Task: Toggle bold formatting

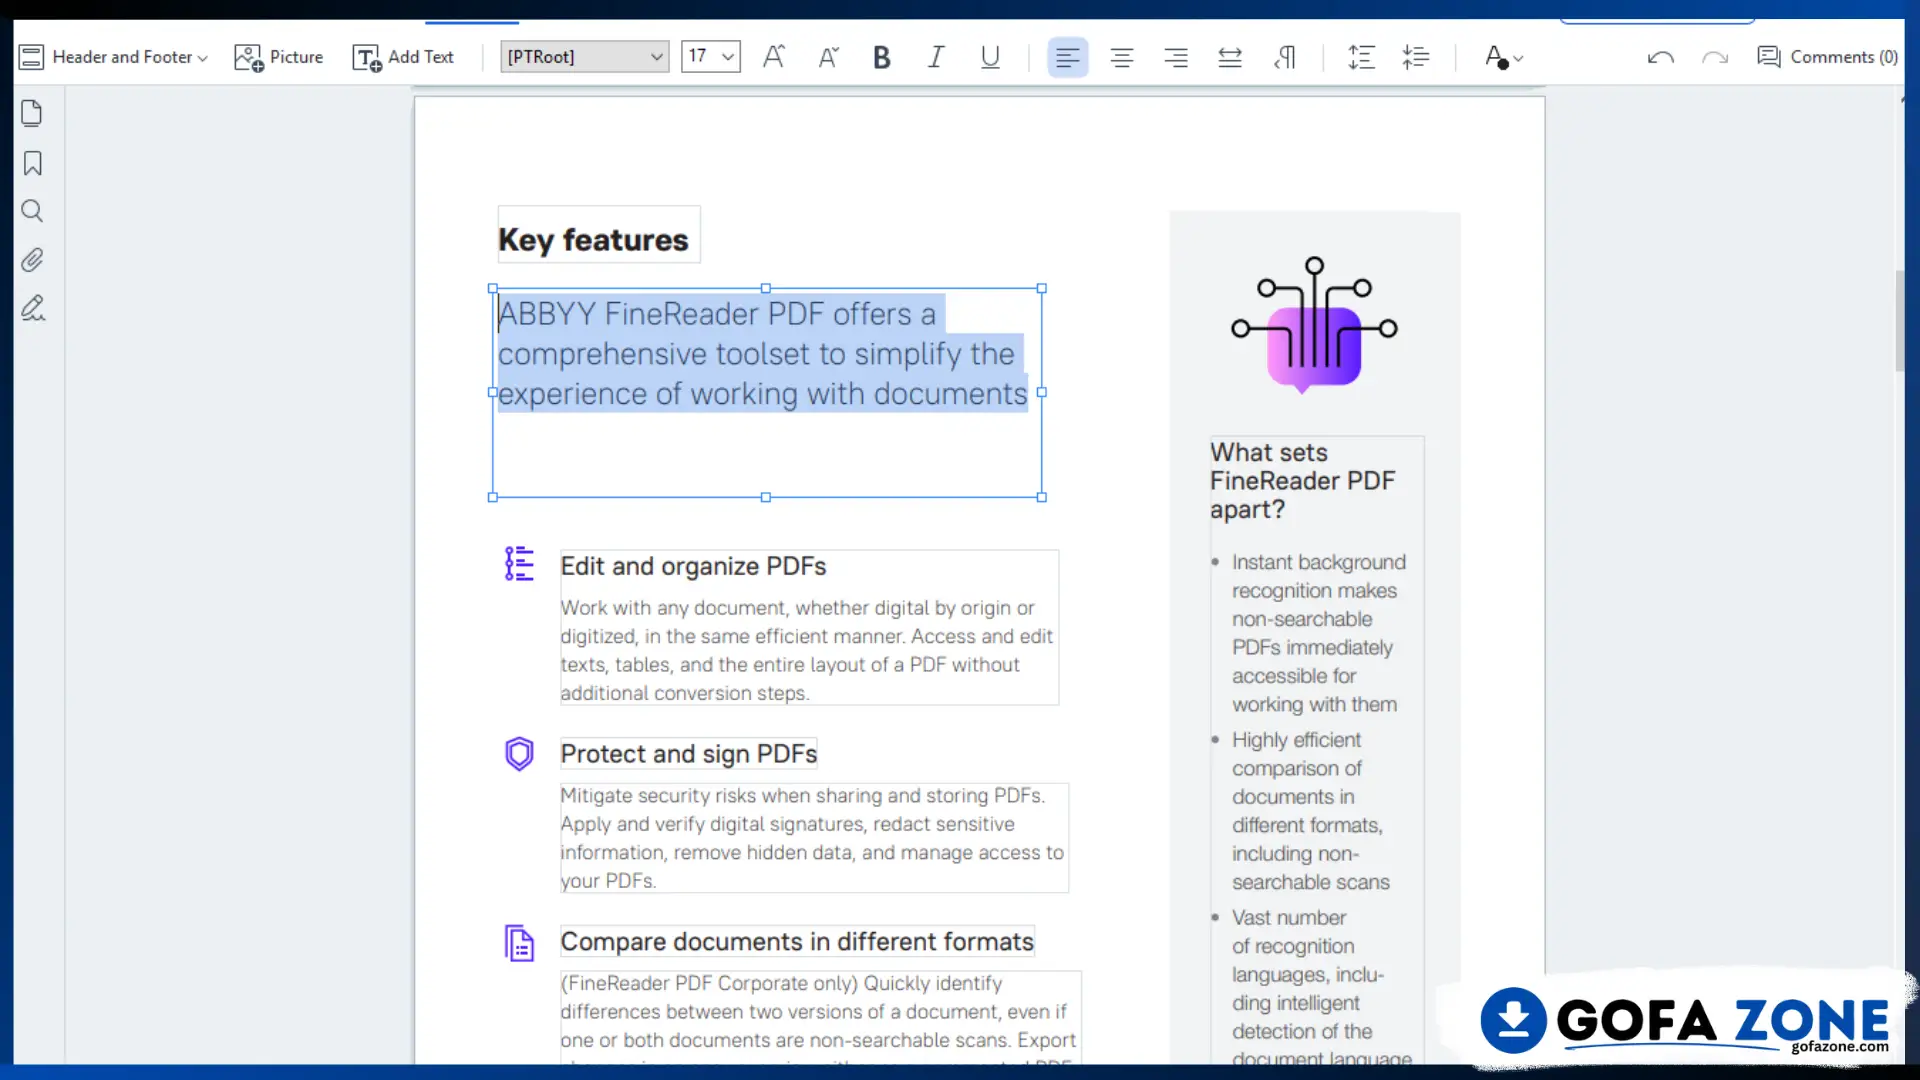Action: [881, 57]
